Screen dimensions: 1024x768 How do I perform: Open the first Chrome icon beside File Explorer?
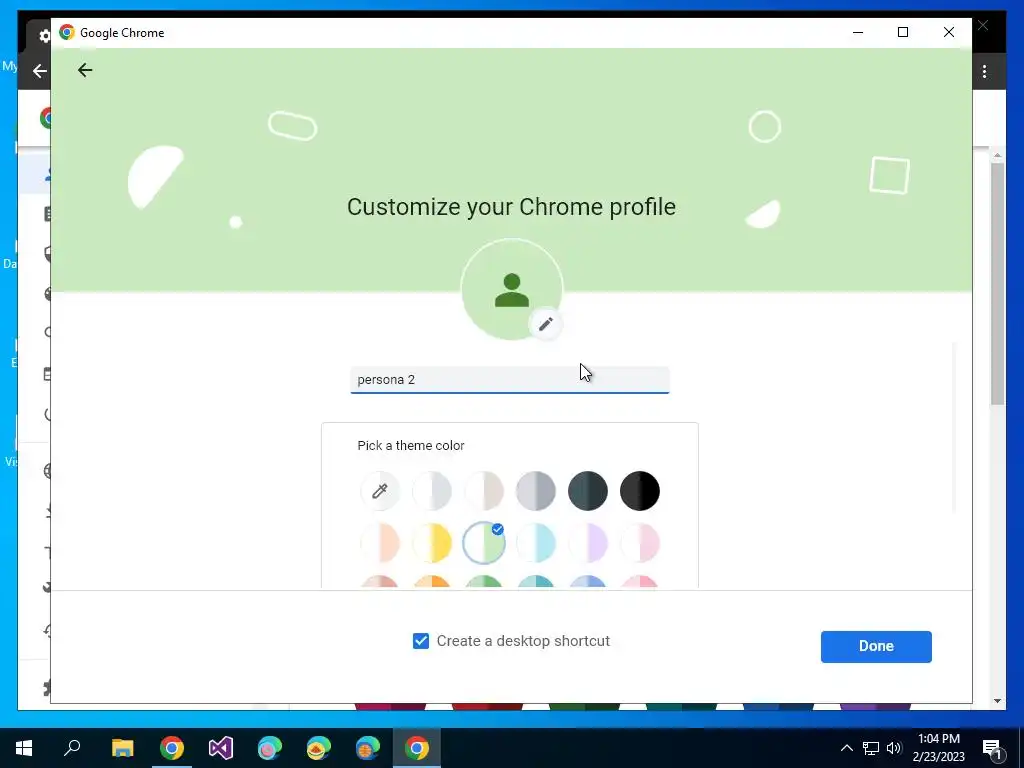point(172,748)
